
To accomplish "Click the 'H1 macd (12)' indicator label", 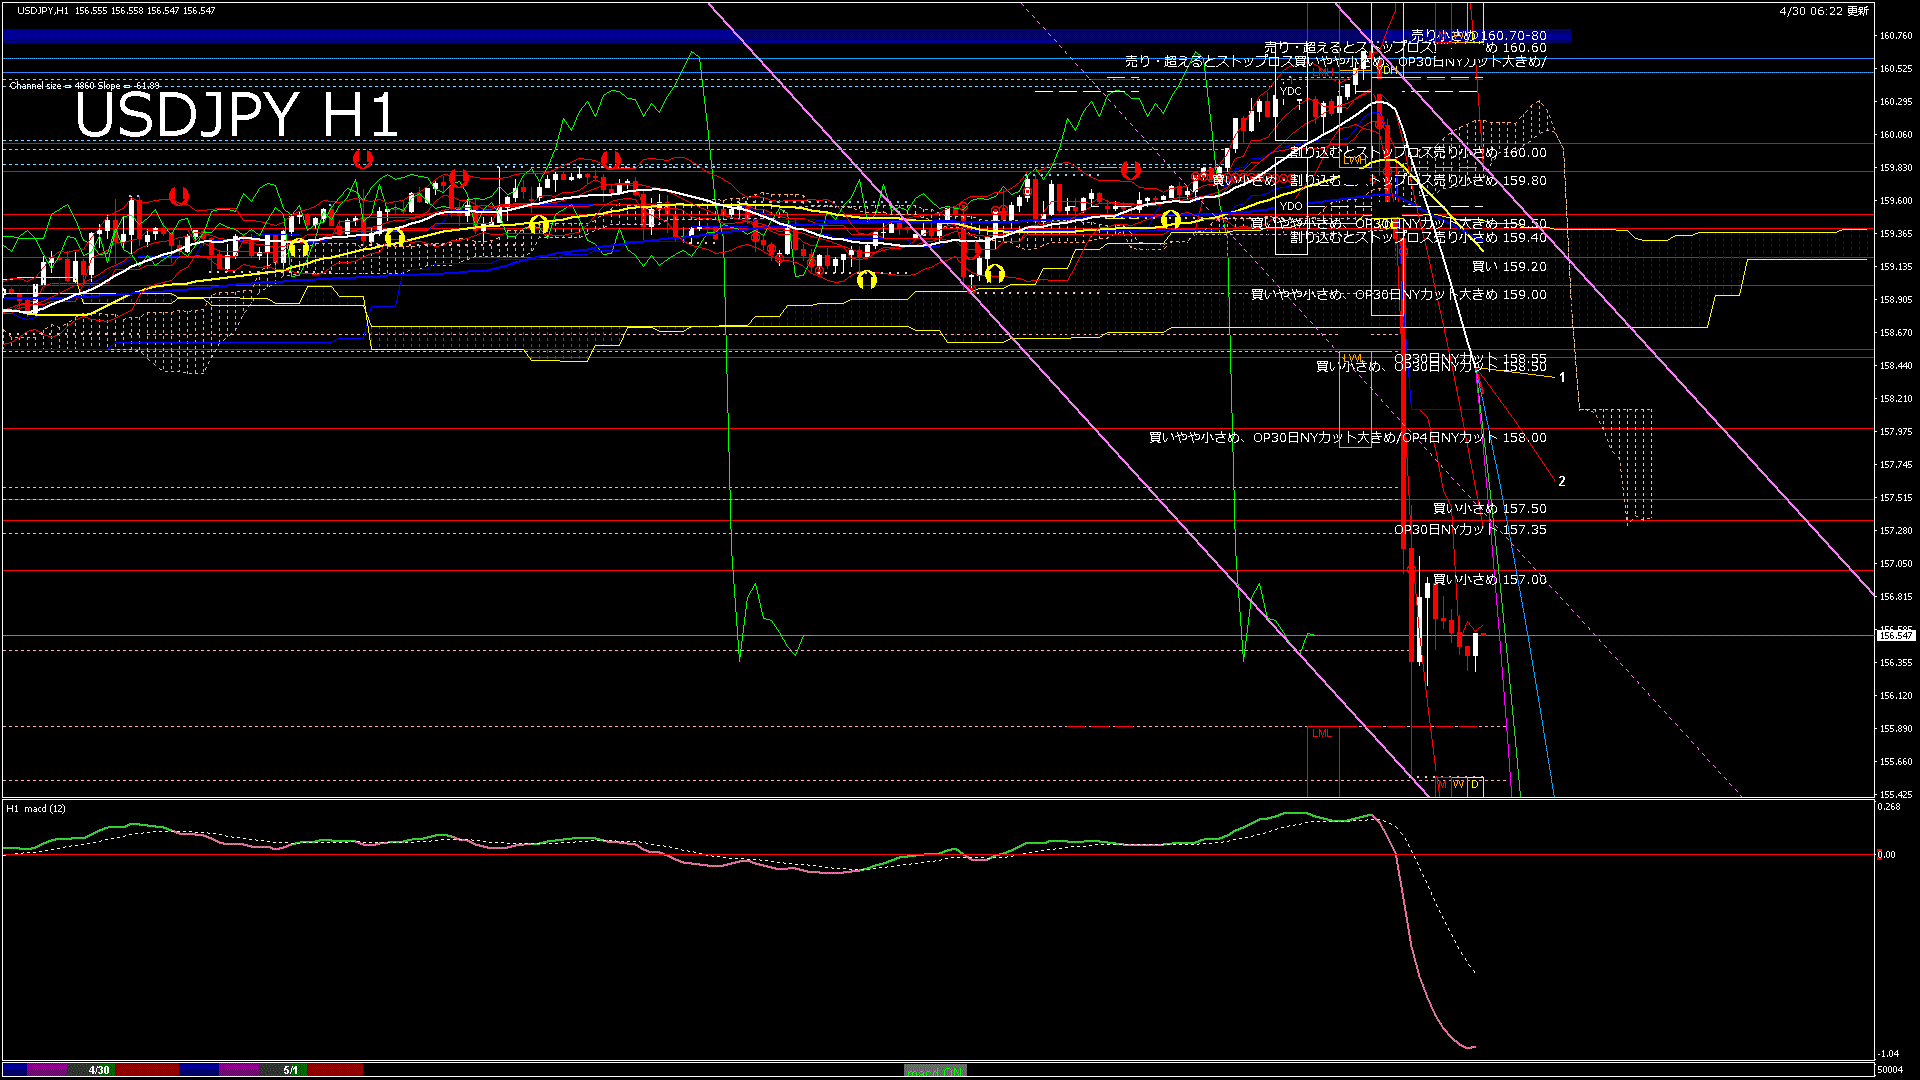I will pyautogui.click(x=37, y=808).
